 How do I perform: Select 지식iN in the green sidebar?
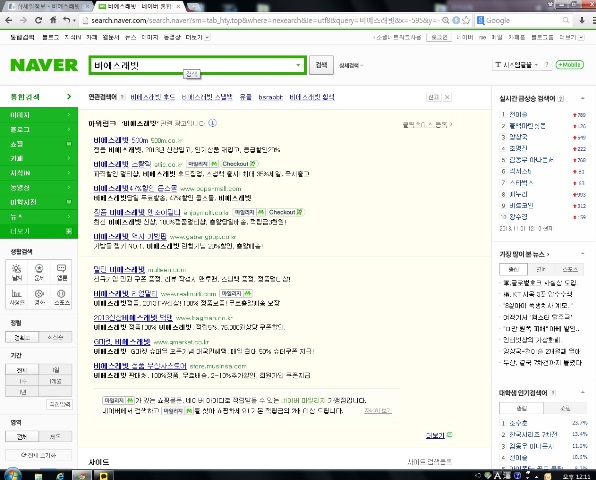(39, 173)
